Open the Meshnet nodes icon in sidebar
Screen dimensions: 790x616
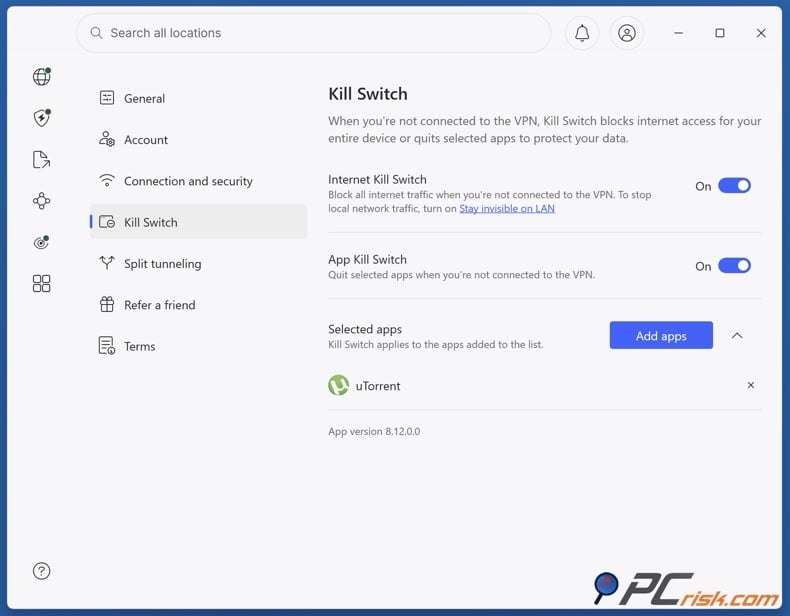(41, 200)
